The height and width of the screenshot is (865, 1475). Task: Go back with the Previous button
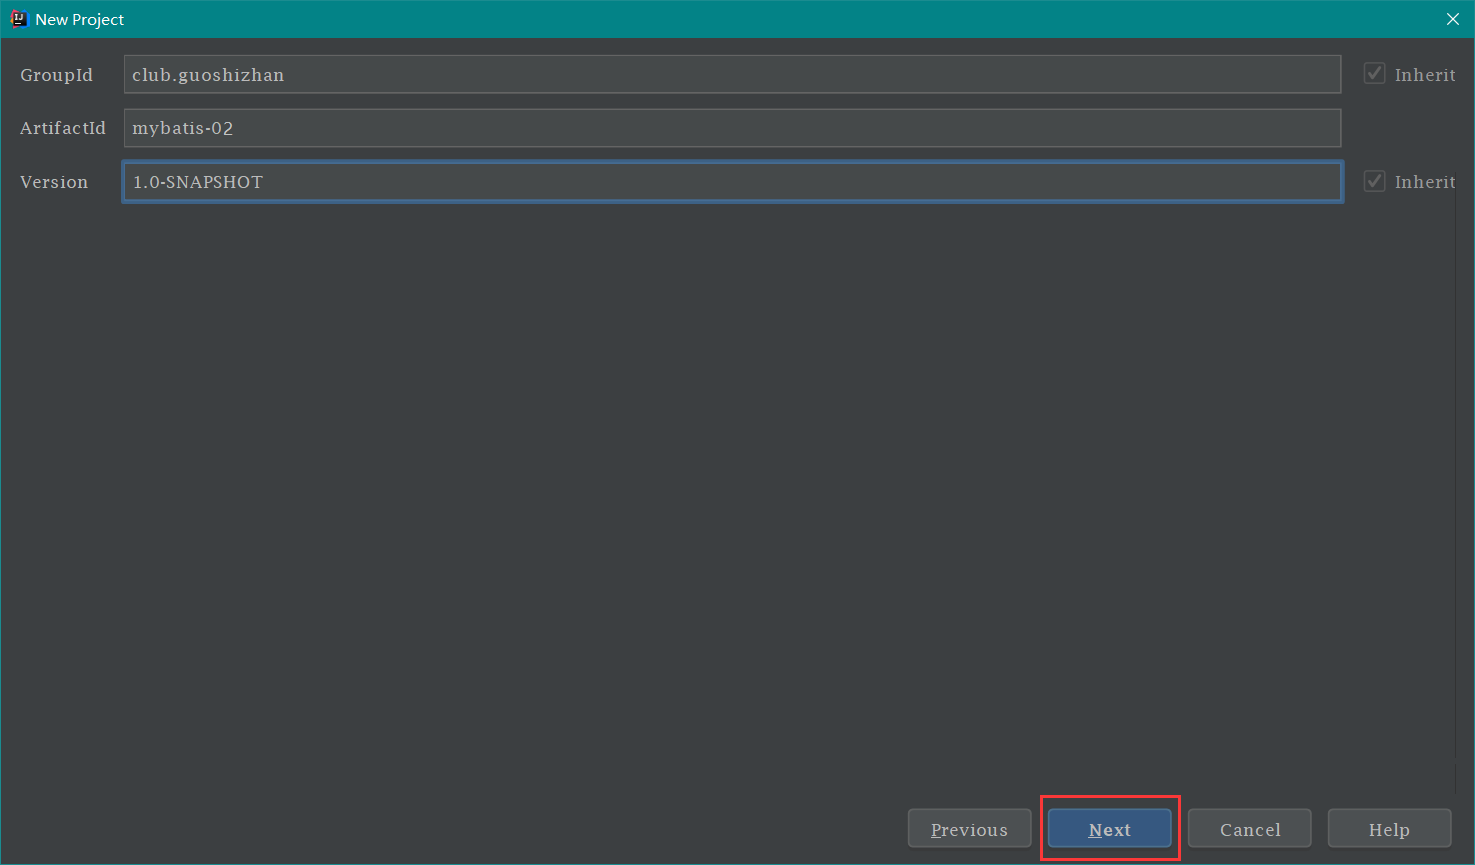coord(969,829)
